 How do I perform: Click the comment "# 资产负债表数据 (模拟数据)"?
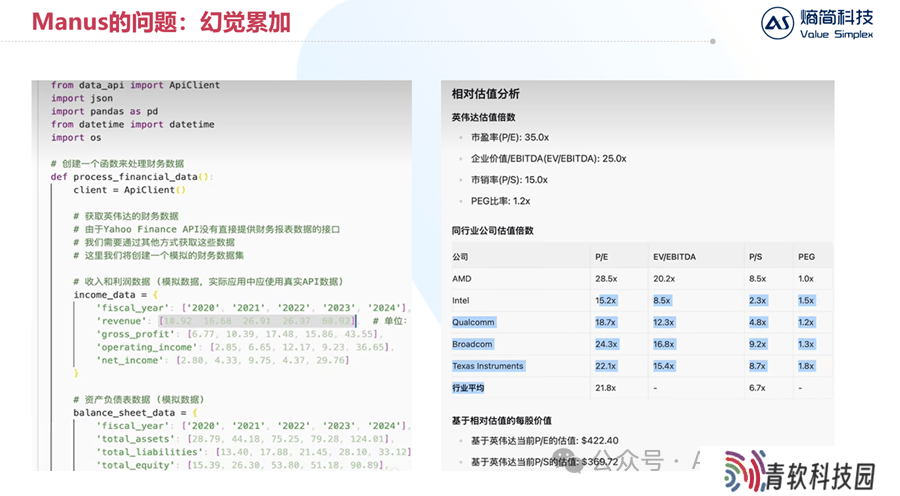click(x=138, y=400)
